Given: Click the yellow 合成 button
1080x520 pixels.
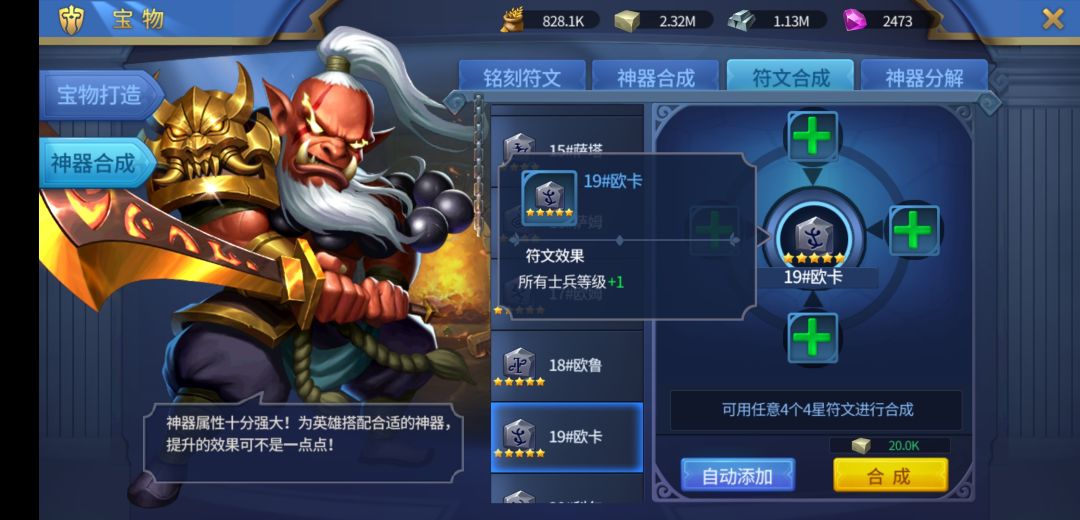Looking at the screenshot, I should [x=890, y=475].
